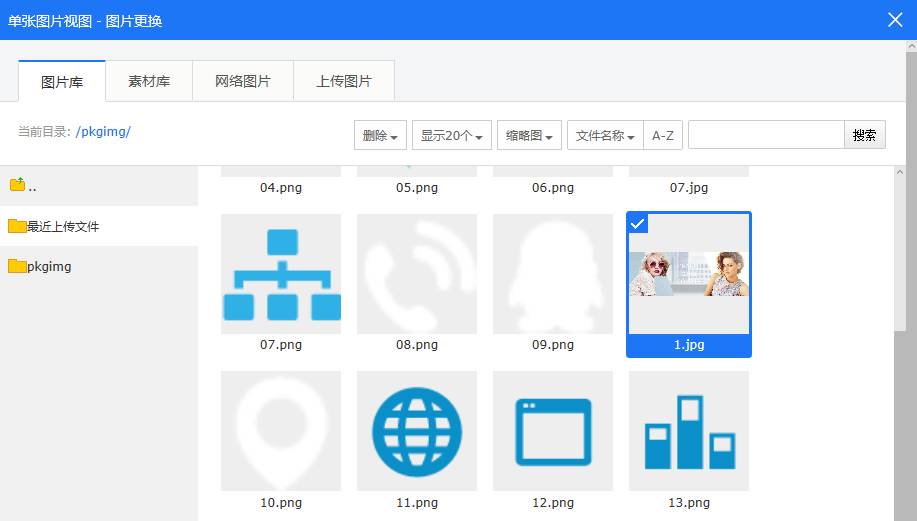Open the 最近上传文件 folder

click(x=99, y=226)
